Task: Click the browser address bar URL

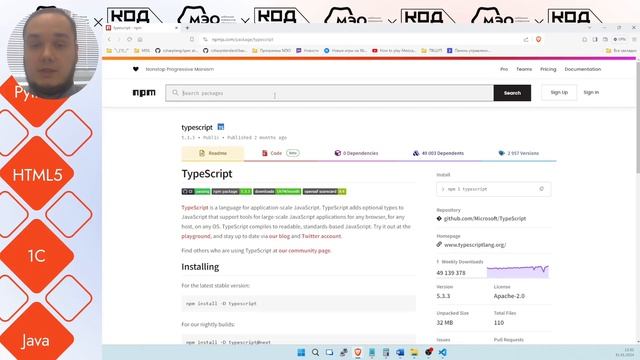Action: [x=242, y=40]
